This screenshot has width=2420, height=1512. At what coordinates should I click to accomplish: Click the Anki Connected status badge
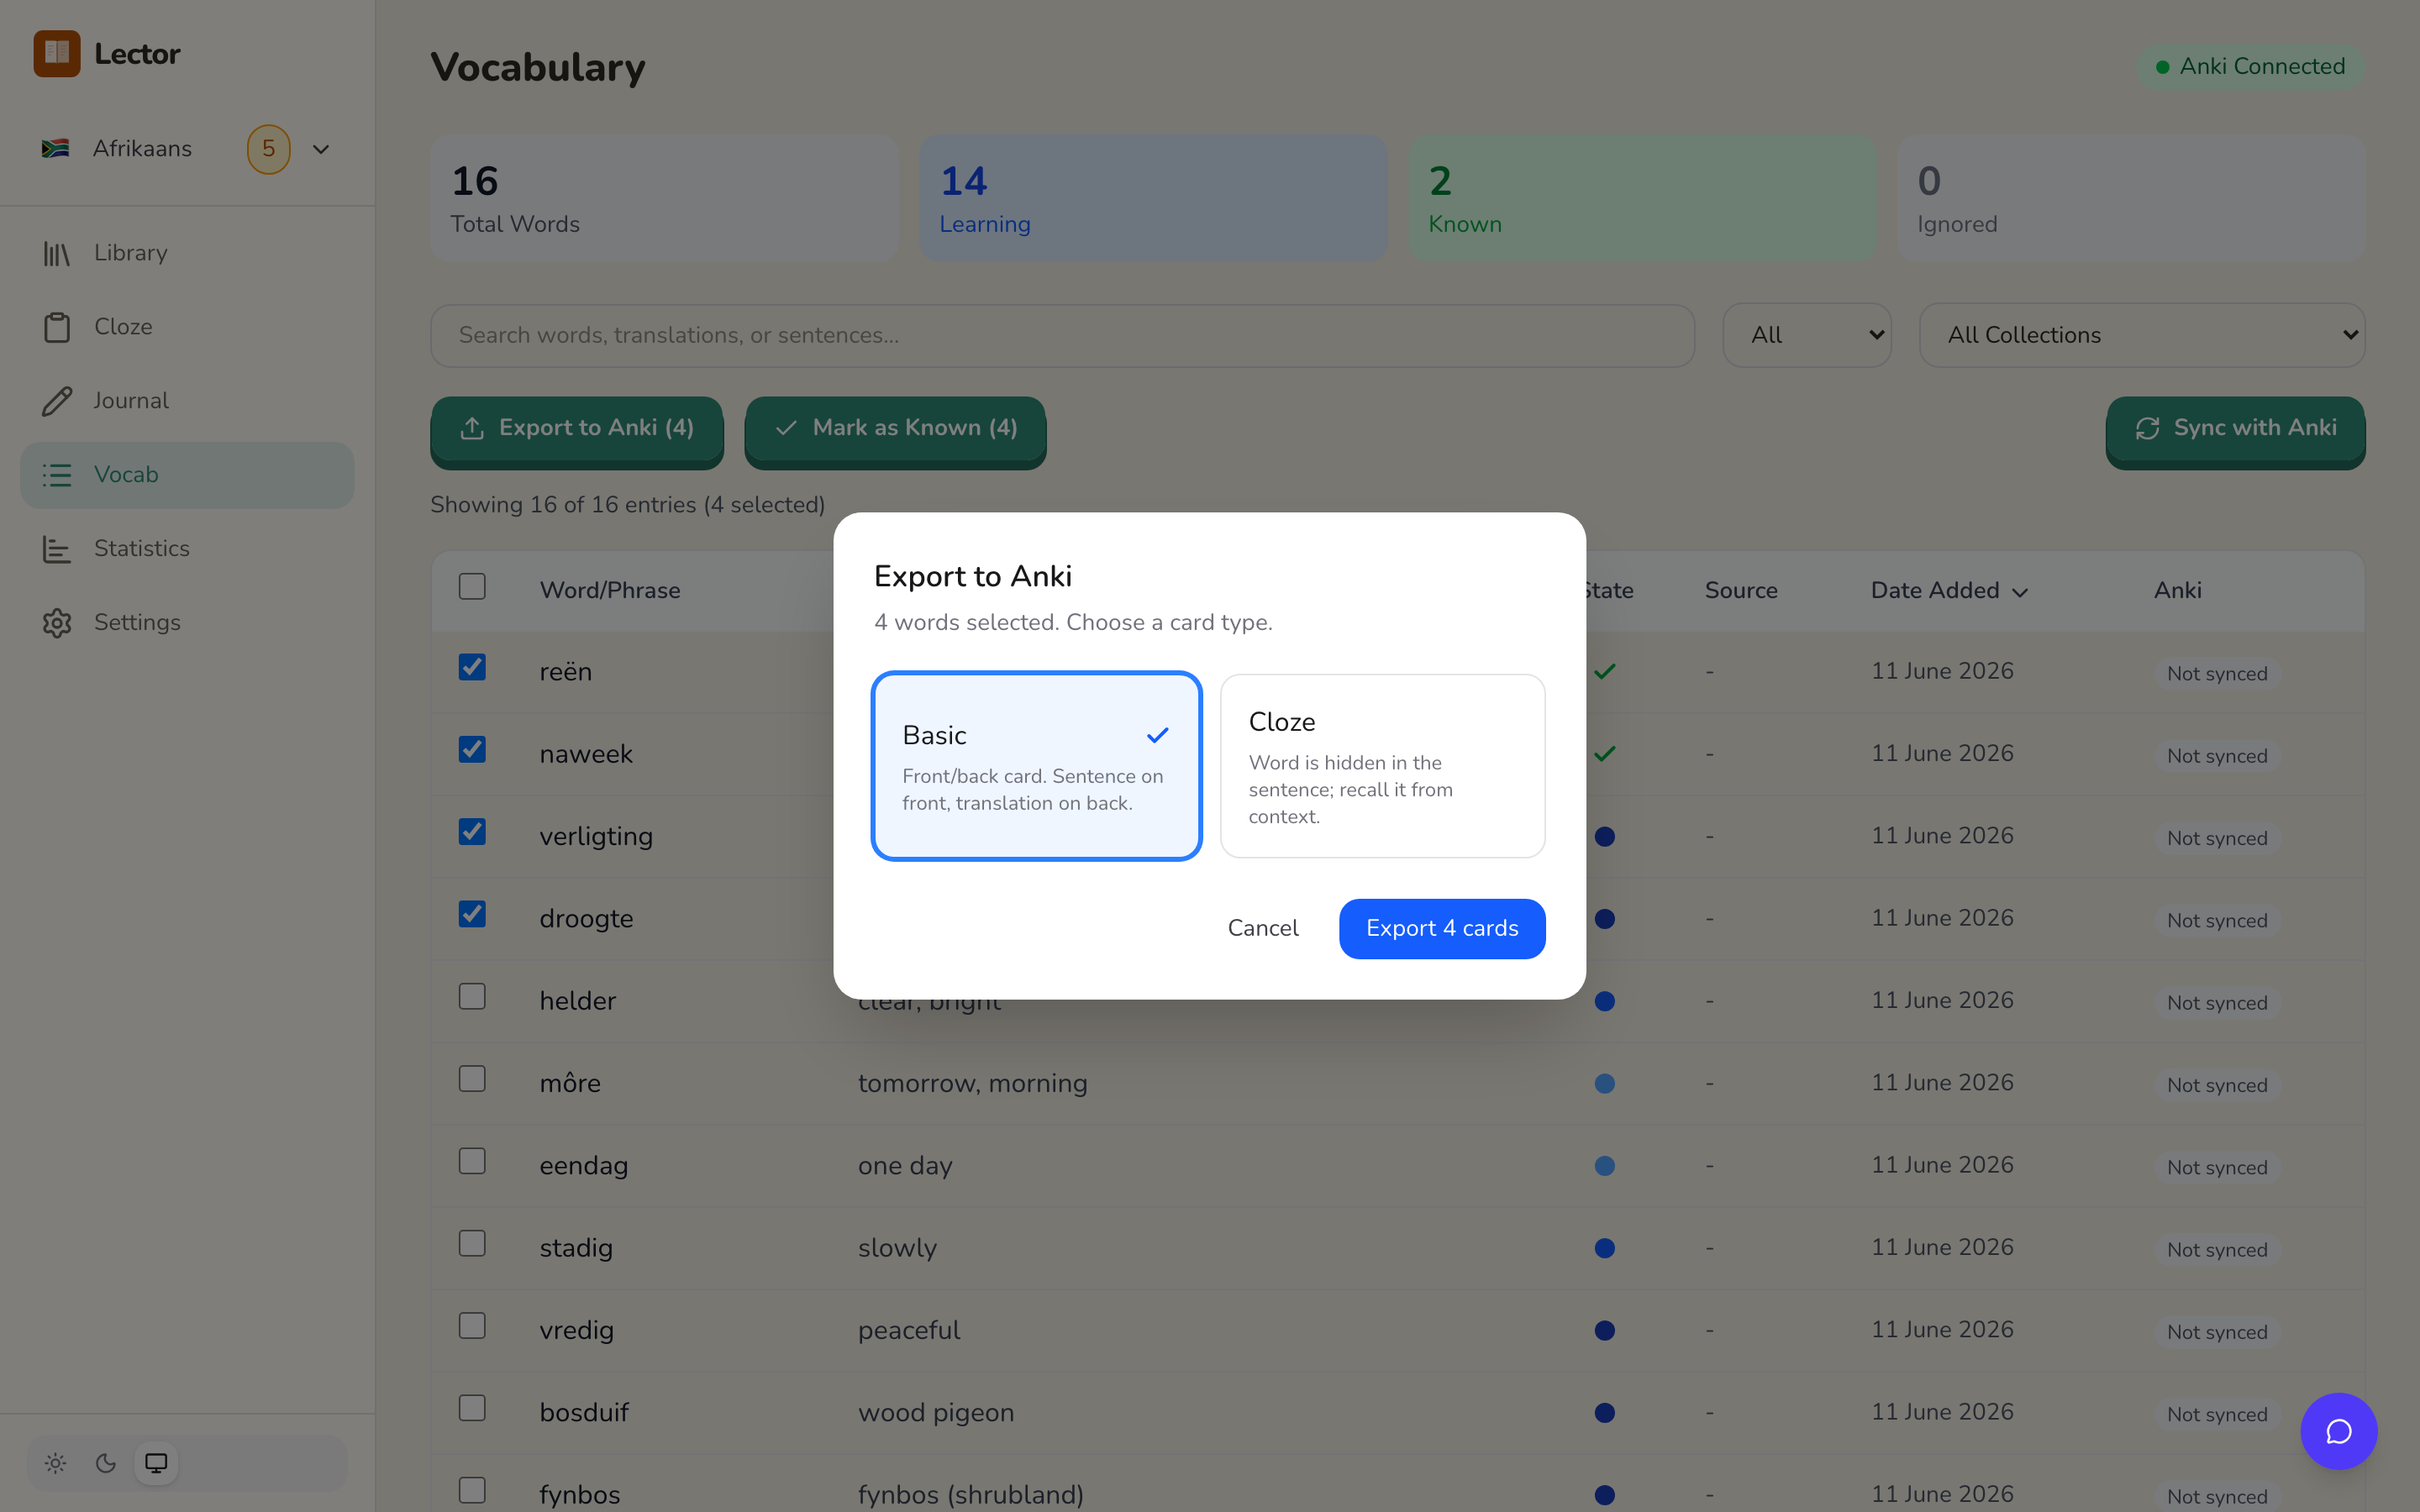pyautogui.click(x=2250, y=67)
